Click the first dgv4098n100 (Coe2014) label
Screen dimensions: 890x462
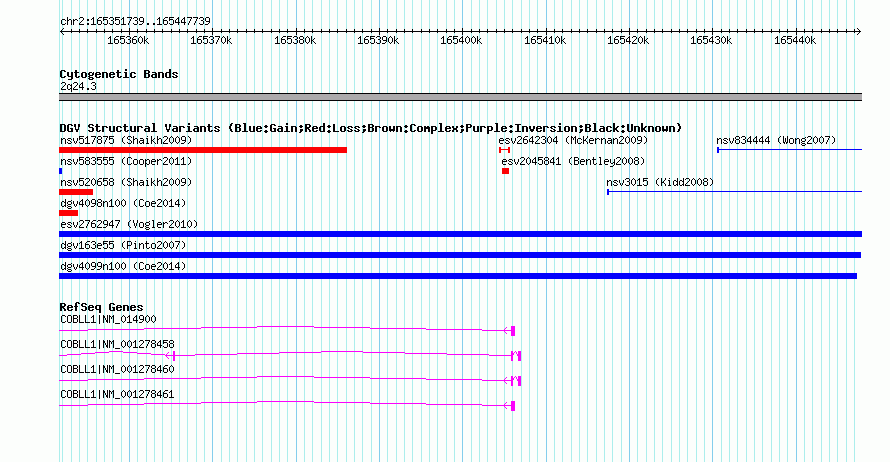pyautogui.click(x=123, y=203)
